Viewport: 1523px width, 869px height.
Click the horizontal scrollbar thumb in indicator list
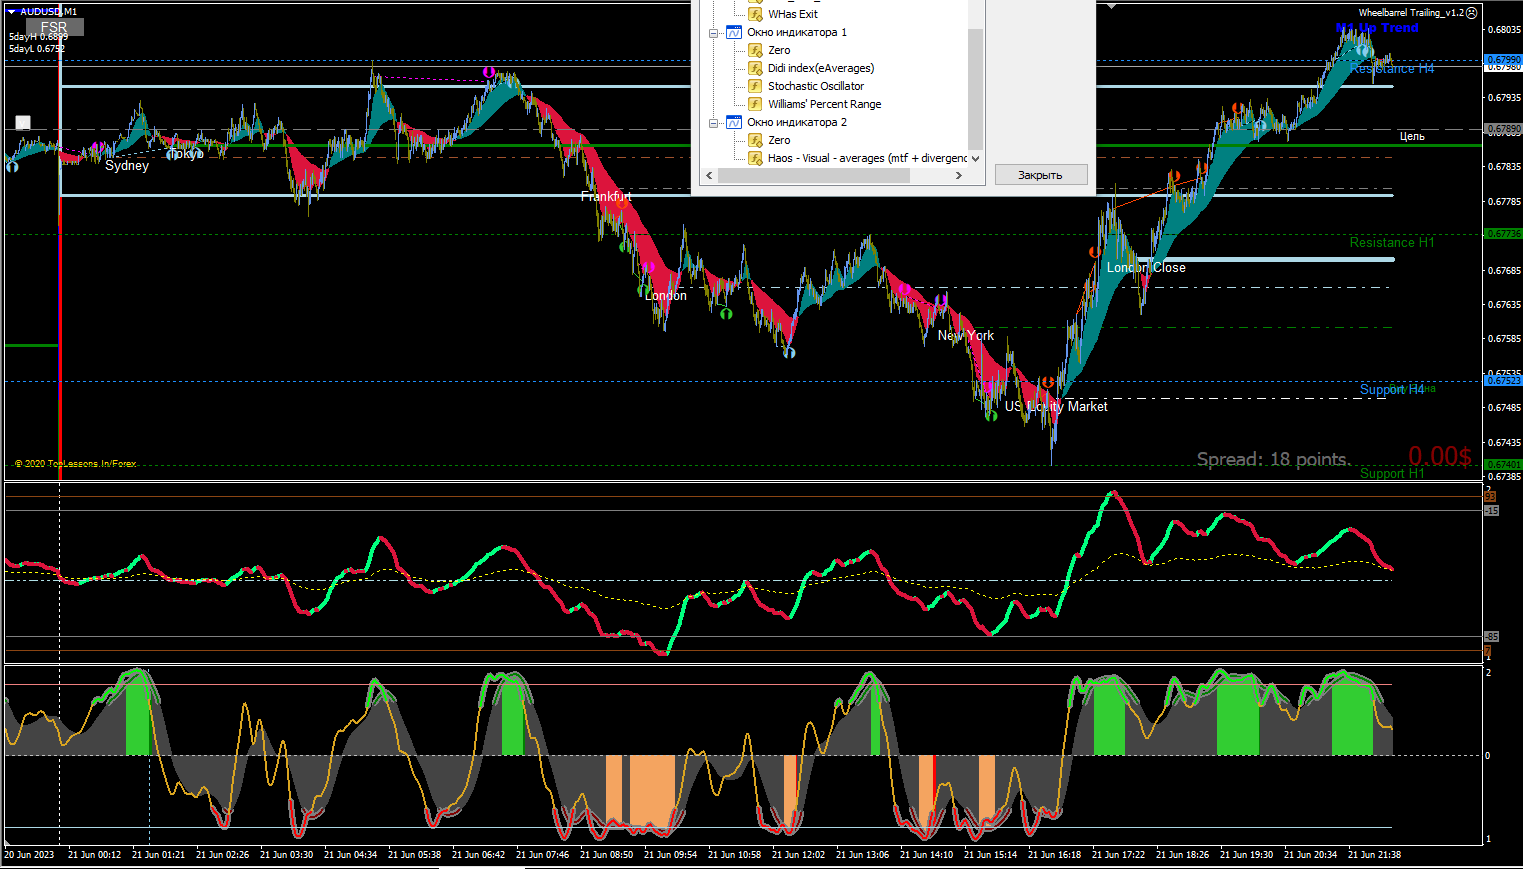coord(813,176)
